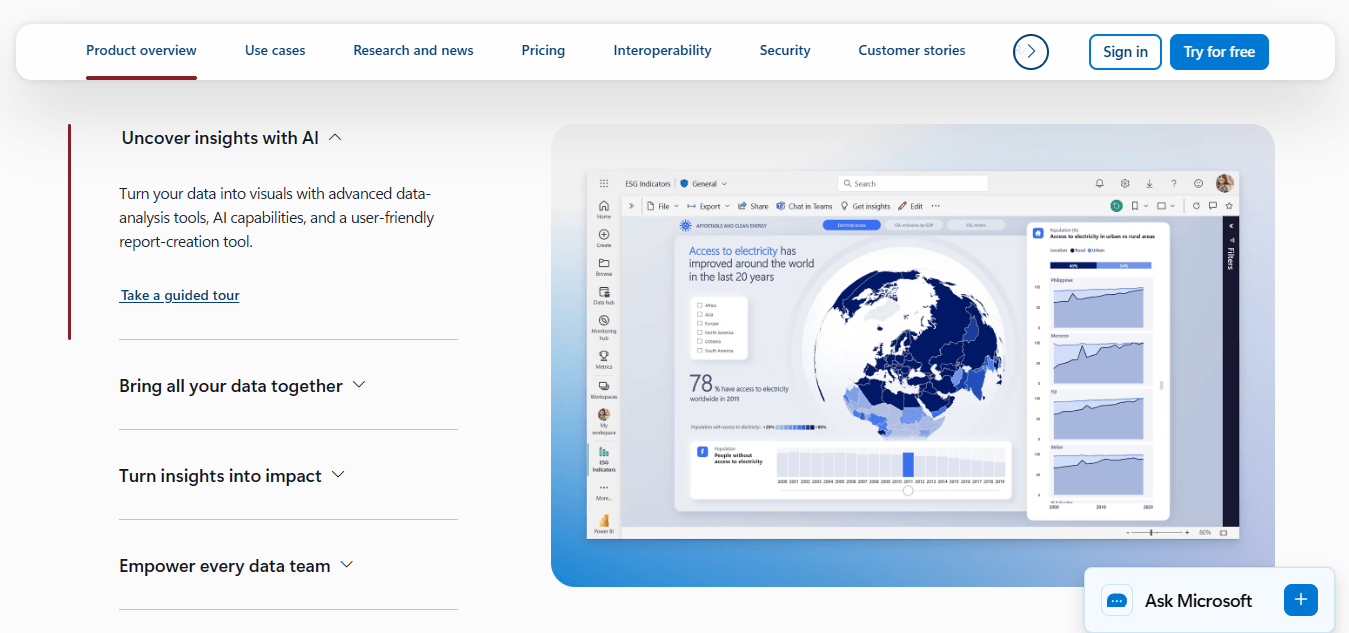
Task: Click the Create plus icon in sidebar
Action: pyautogui.click(x=603, y=234)
